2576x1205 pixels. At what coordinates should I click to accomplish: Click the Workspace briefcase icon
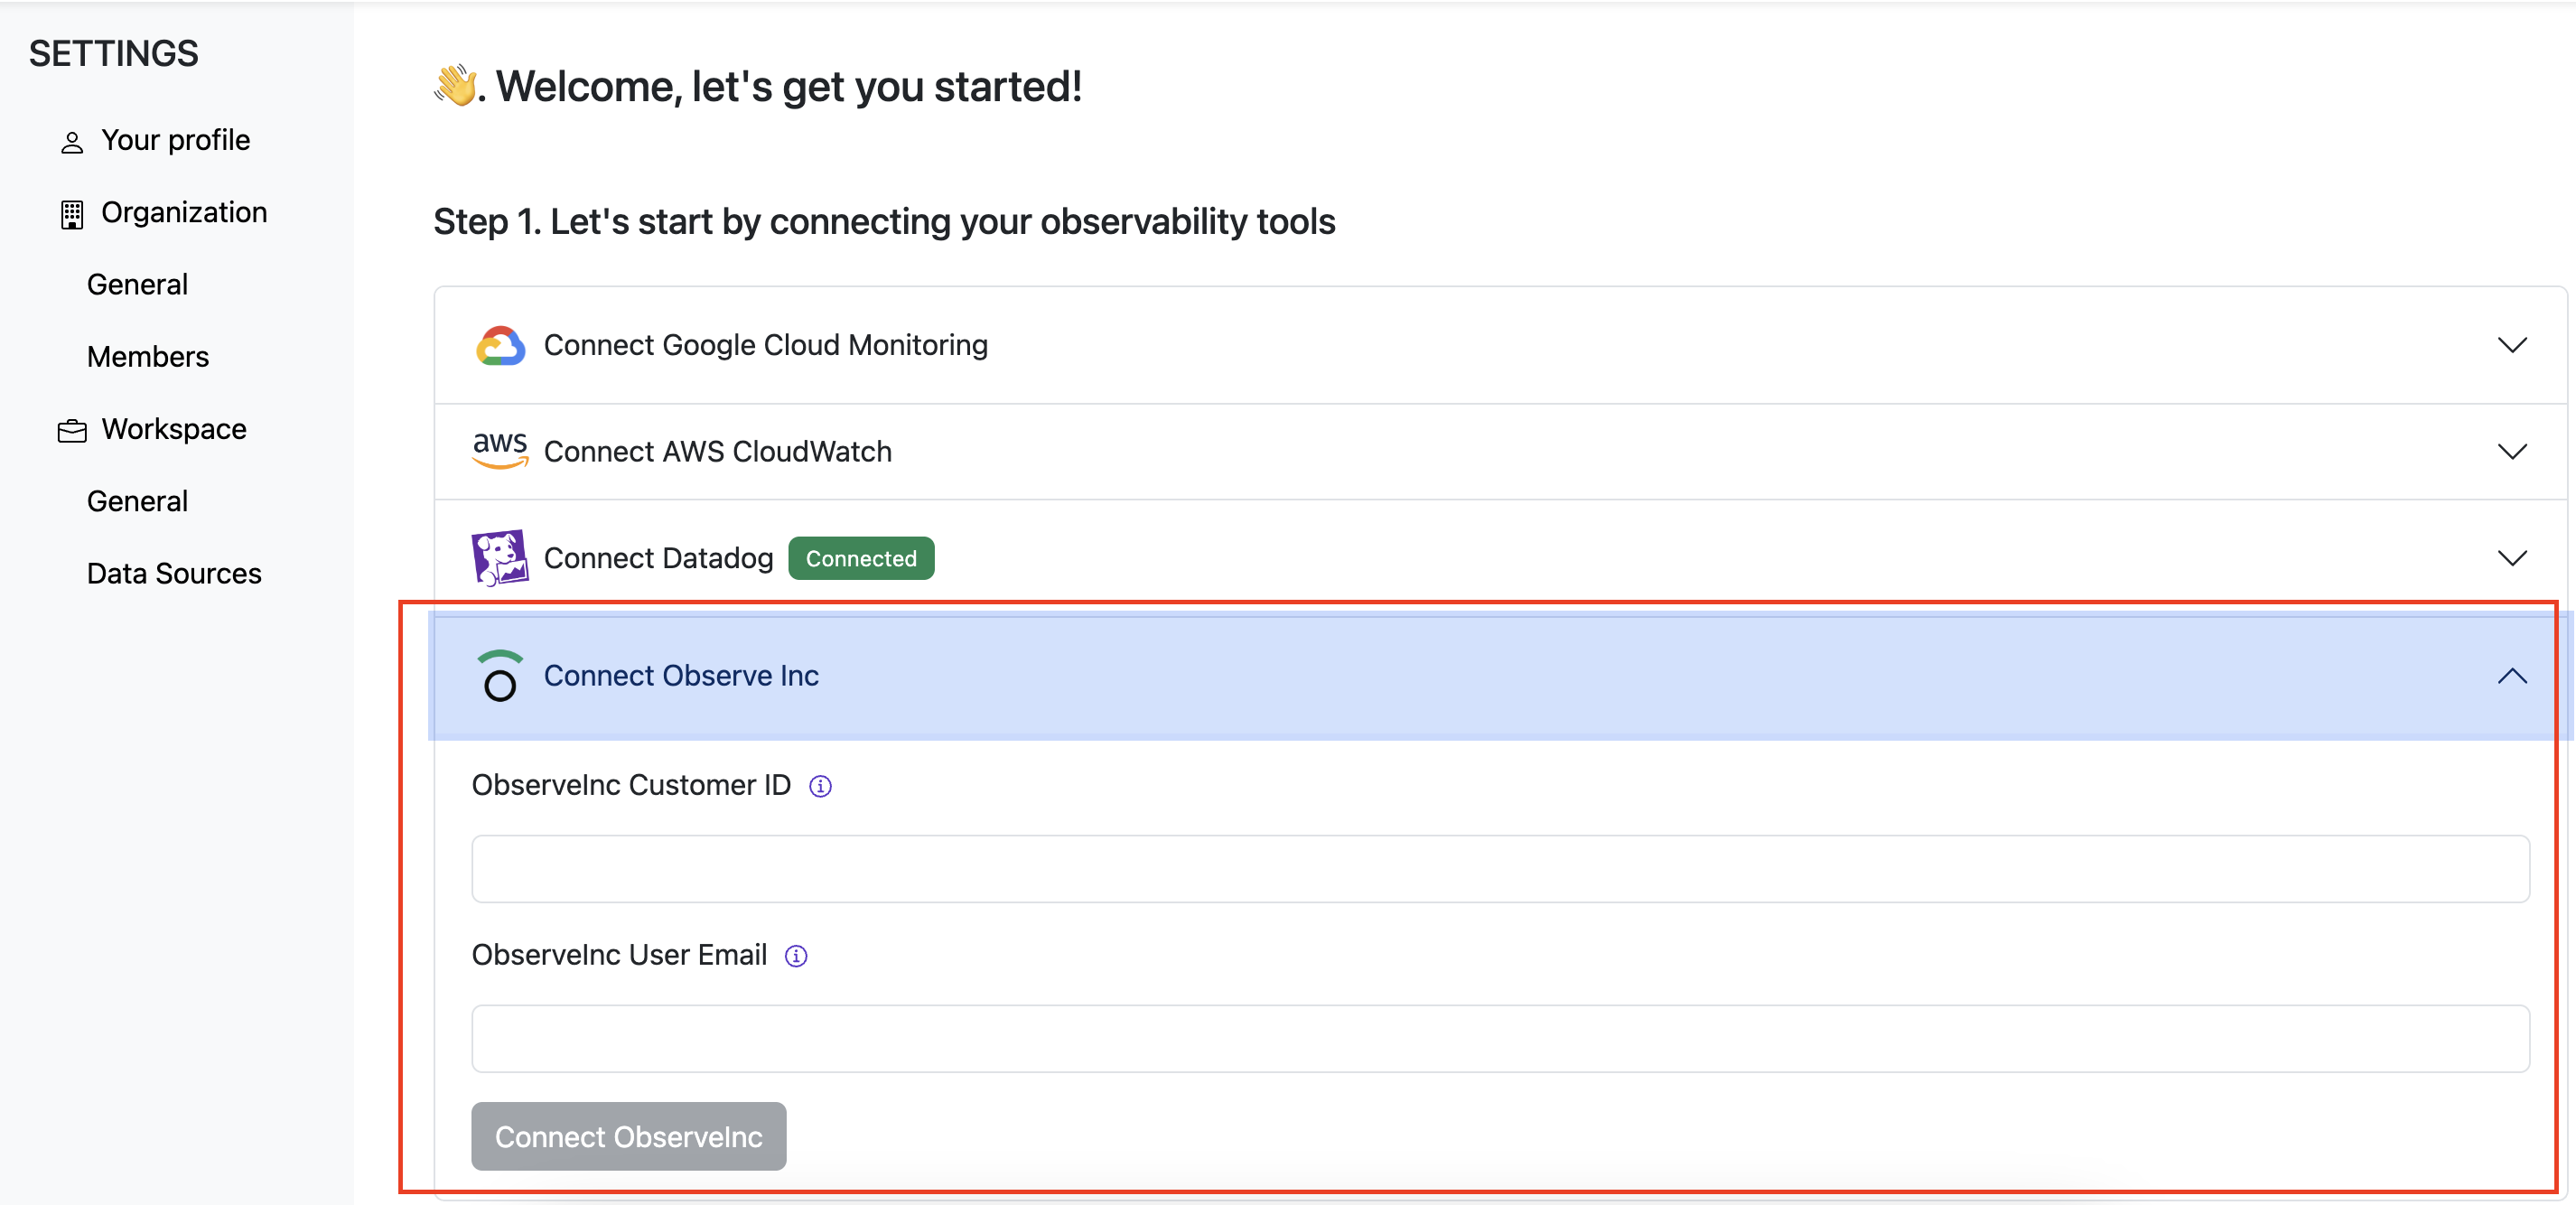coord(72,431)
